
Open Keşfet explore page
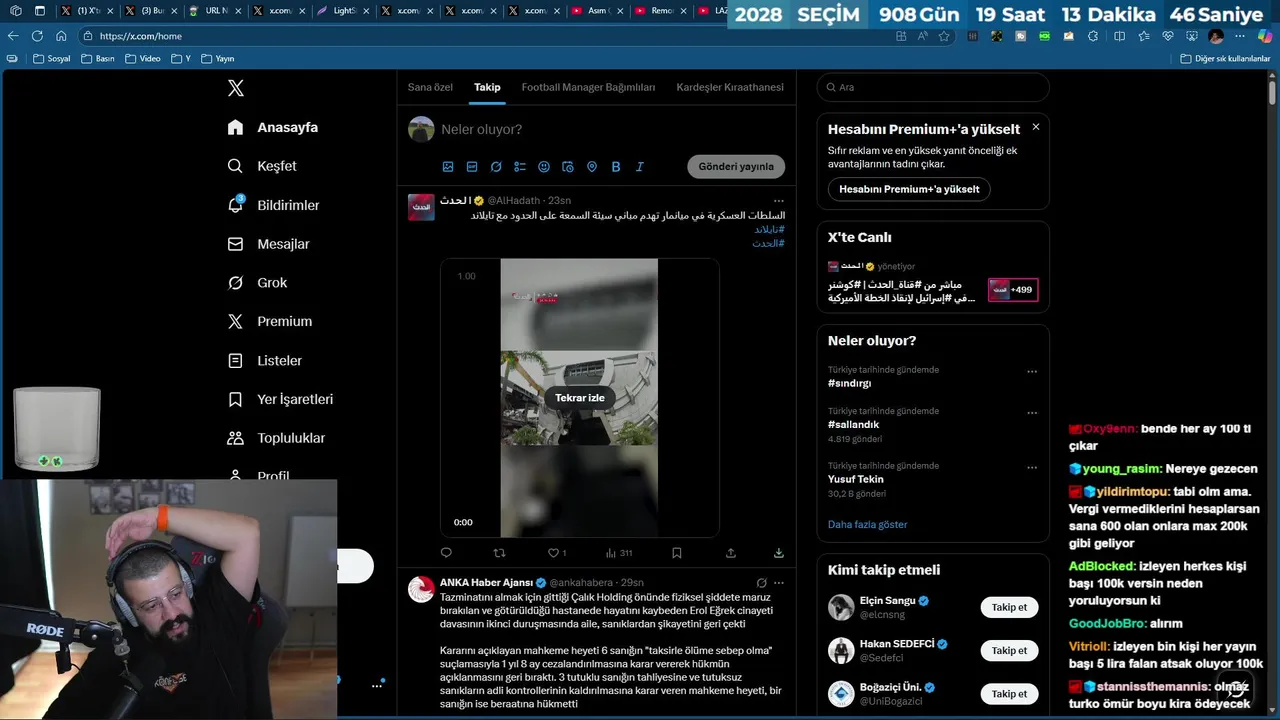click(262, 166)
